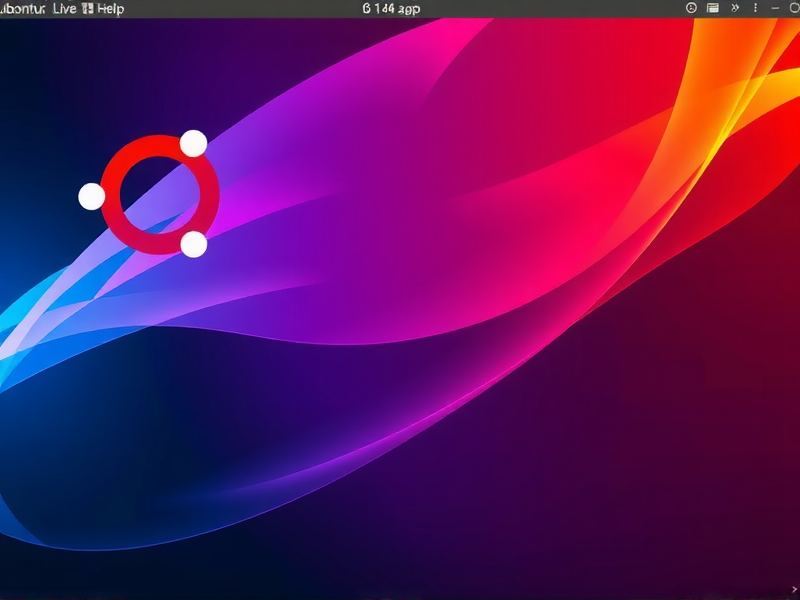Screen dimensions: 800x600
Task: Open the clock in the top bar
Action: point(391,8)
